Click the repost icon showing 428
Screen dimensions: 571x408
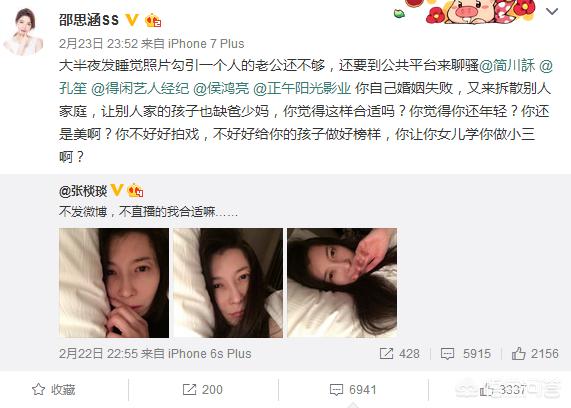point(386,353)
